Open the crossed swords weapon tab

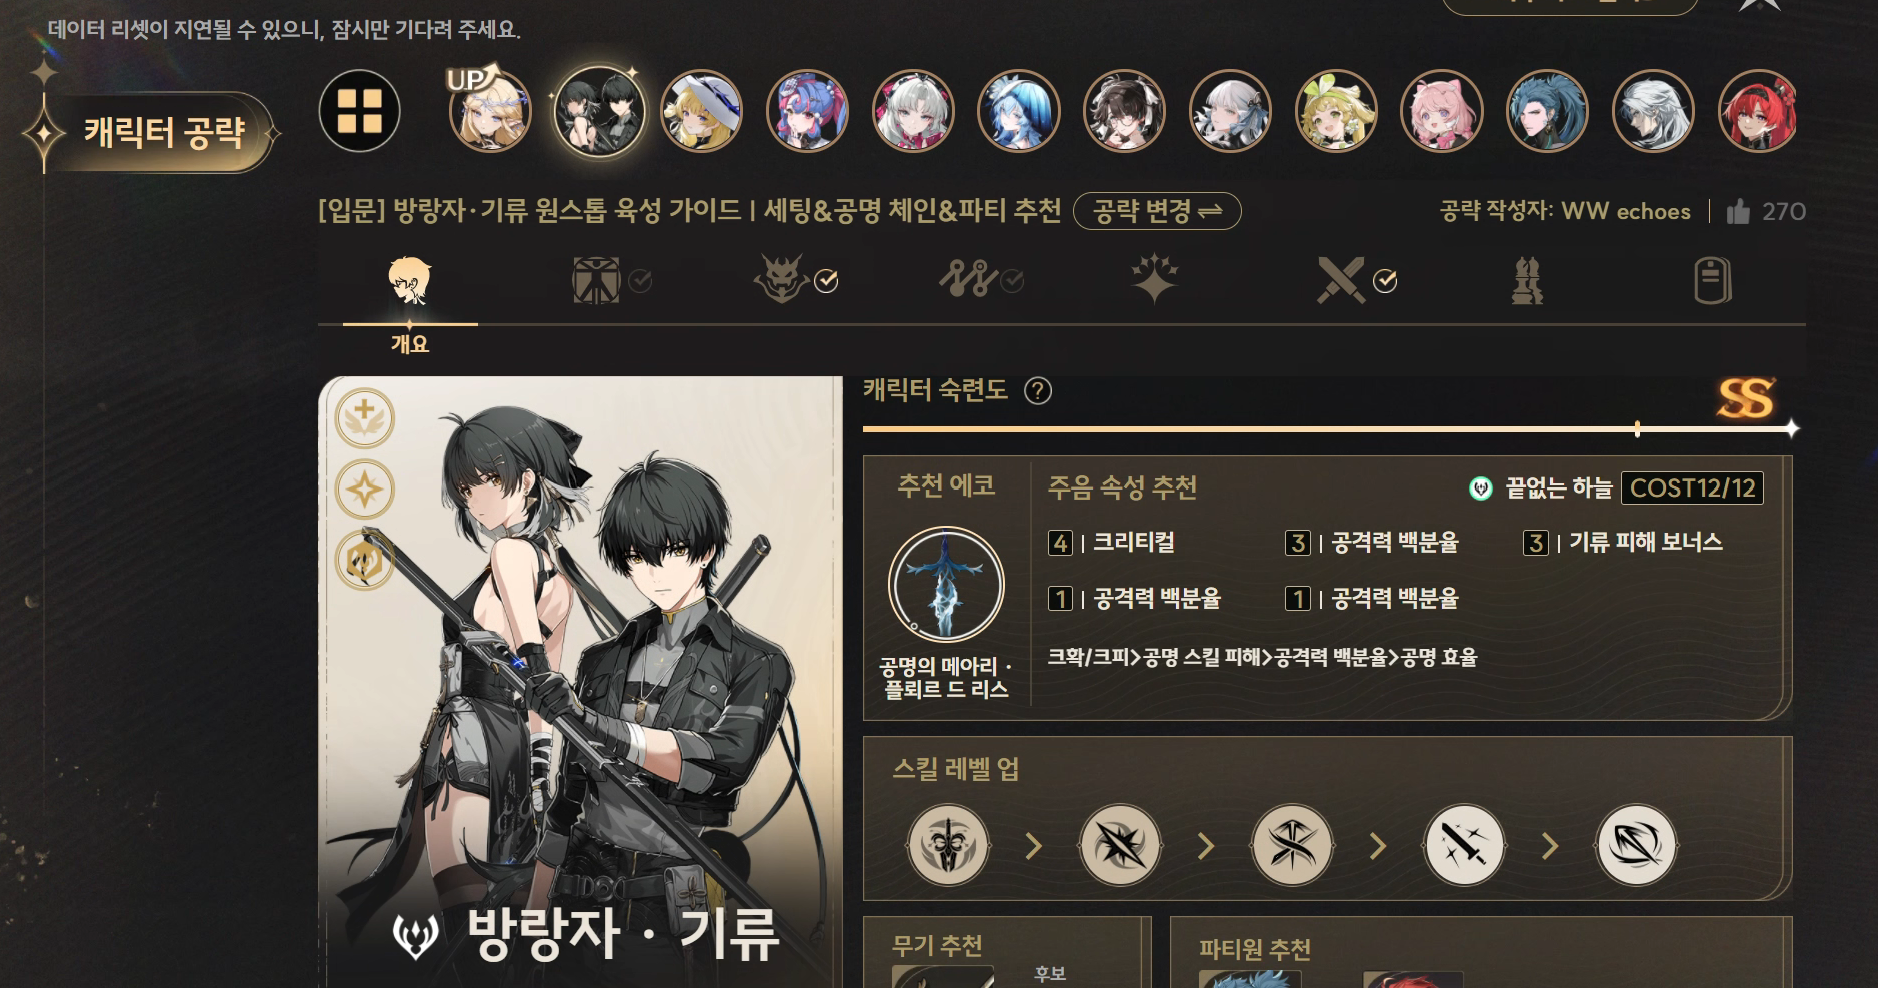point(1340,280)
